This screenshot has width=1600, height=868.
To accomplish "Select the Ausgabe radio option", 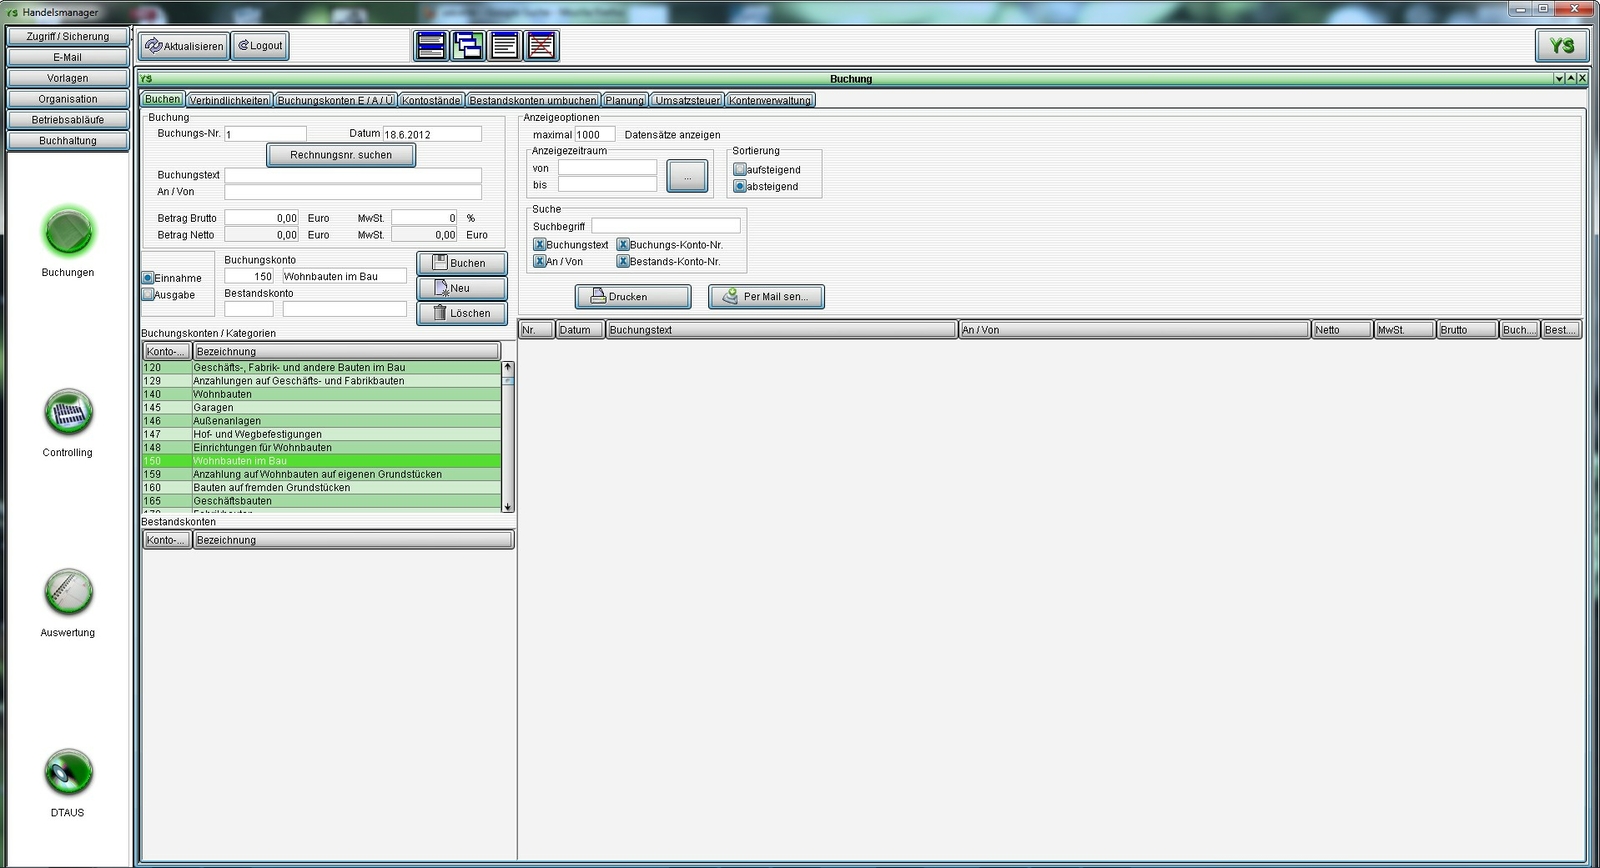I will tap(148, 295).
